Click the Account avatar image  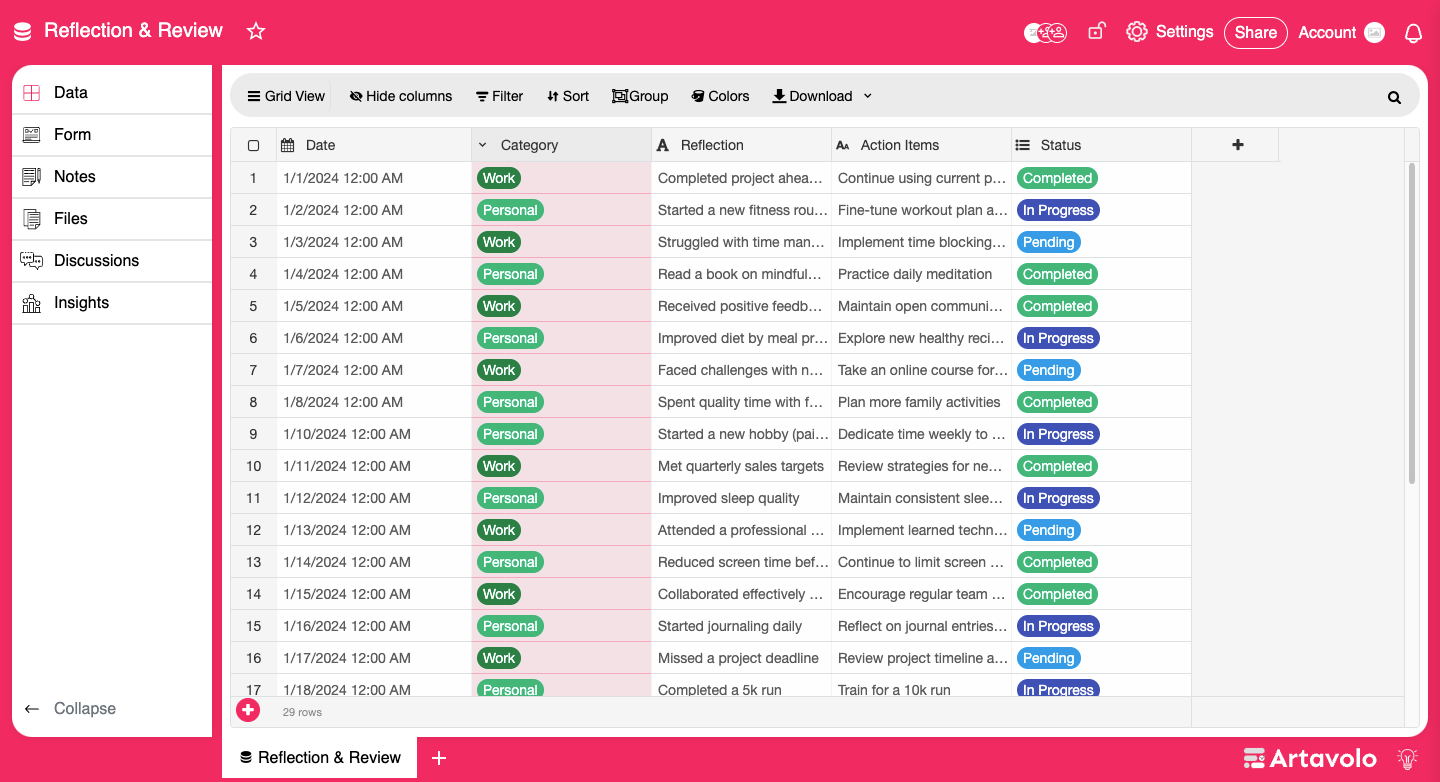[x=1375, y=32]
